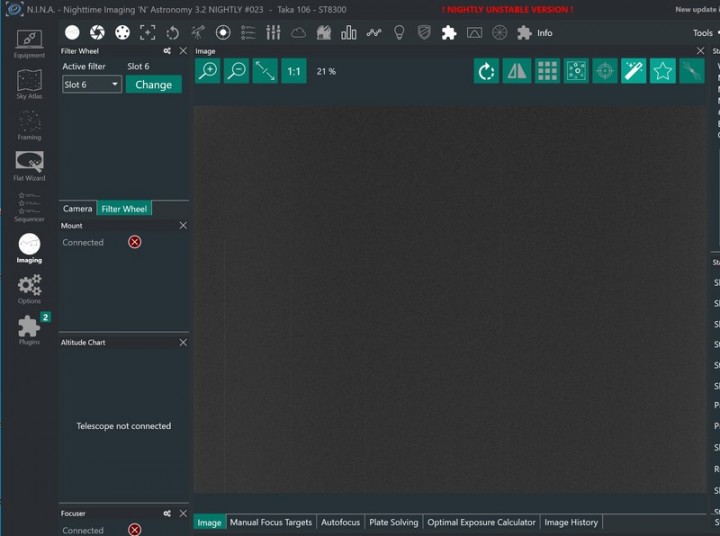720x536 pixels.
Task: Zoom in on the image
Action: tap(208, 71)
